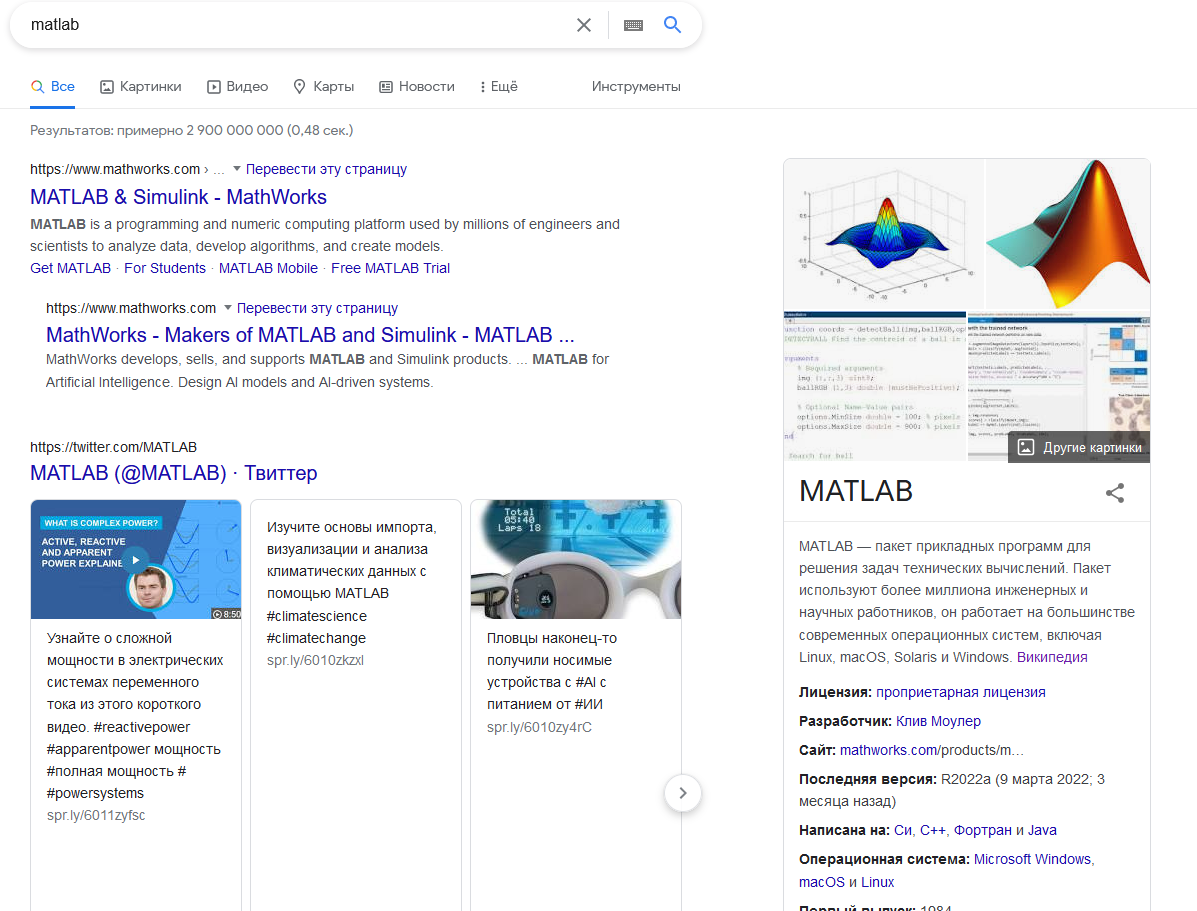Image resolution: width=1197 pixels, height=911 pixels.
Task: Open the Видео tab
Action: pyautogui.click(x=237, y=87)
